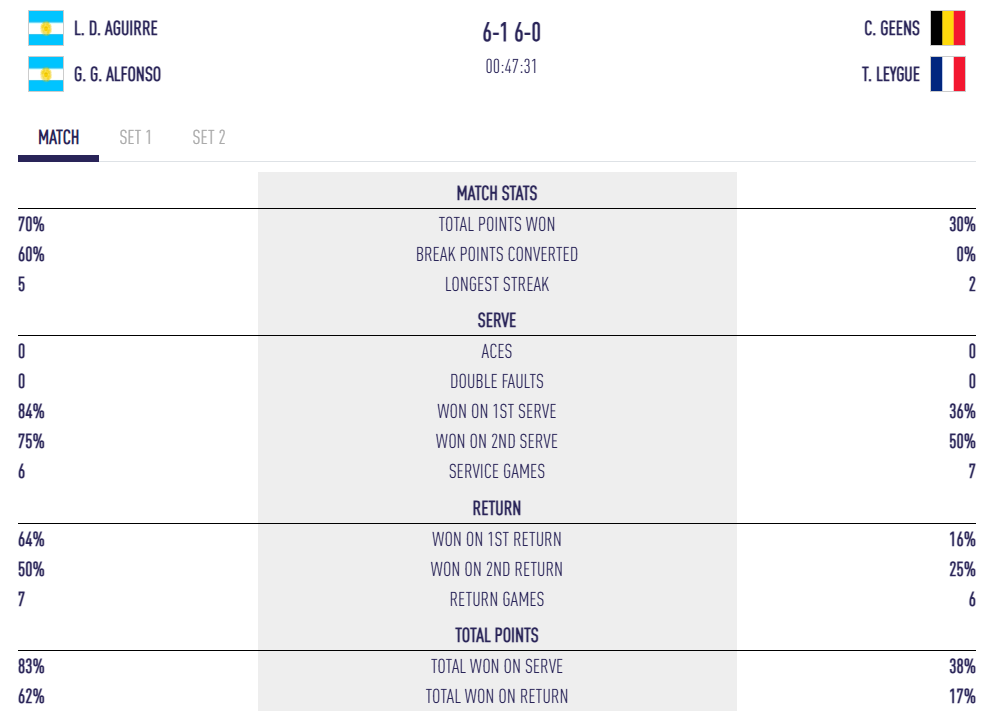Image resolution: width=991 pixels, height=726 pixels.
Task: Switch to the MATCH tab
Action: pyautogui.click(x=59, y=137)
